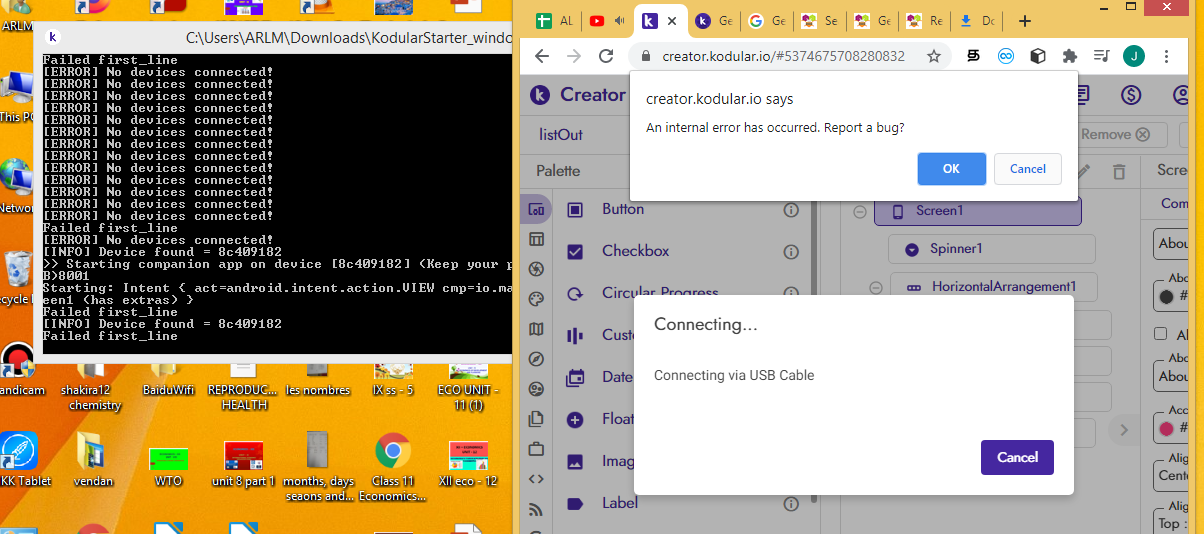Collapse Screen1 in component tree

click(860, 211)
